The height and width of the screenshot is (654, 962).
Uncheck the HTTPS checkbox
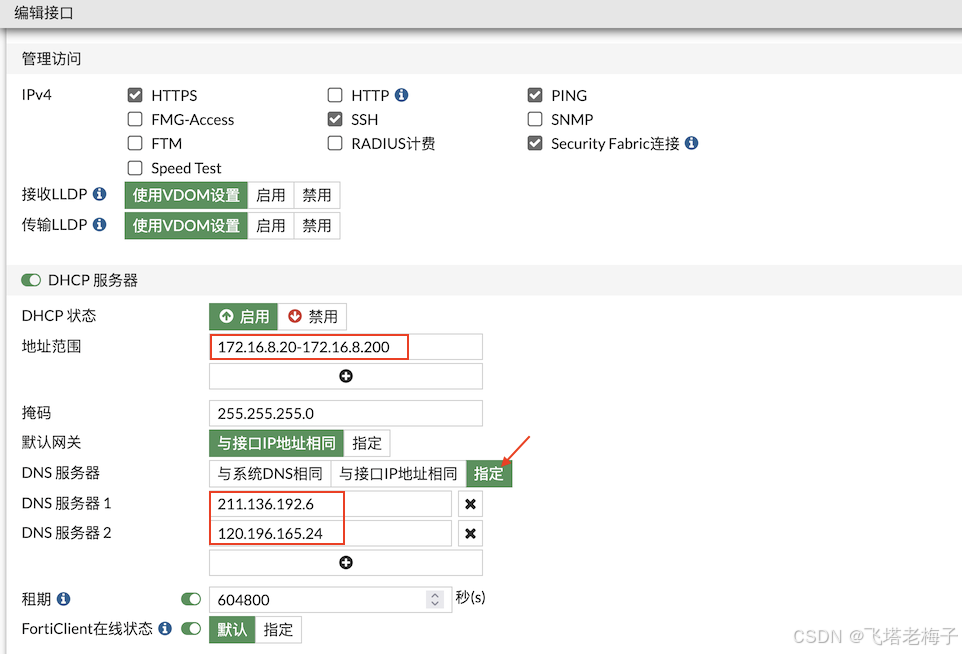[x=135, y=95]
